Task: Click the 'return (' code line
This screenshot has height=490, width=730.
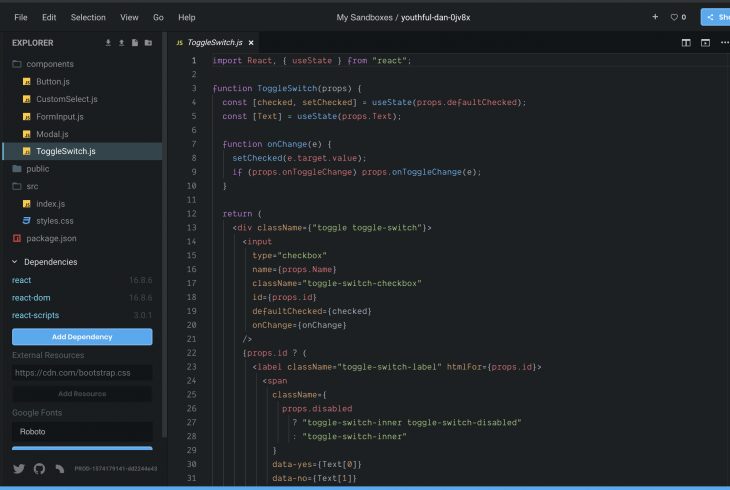Action: click(x=242, y=214)
